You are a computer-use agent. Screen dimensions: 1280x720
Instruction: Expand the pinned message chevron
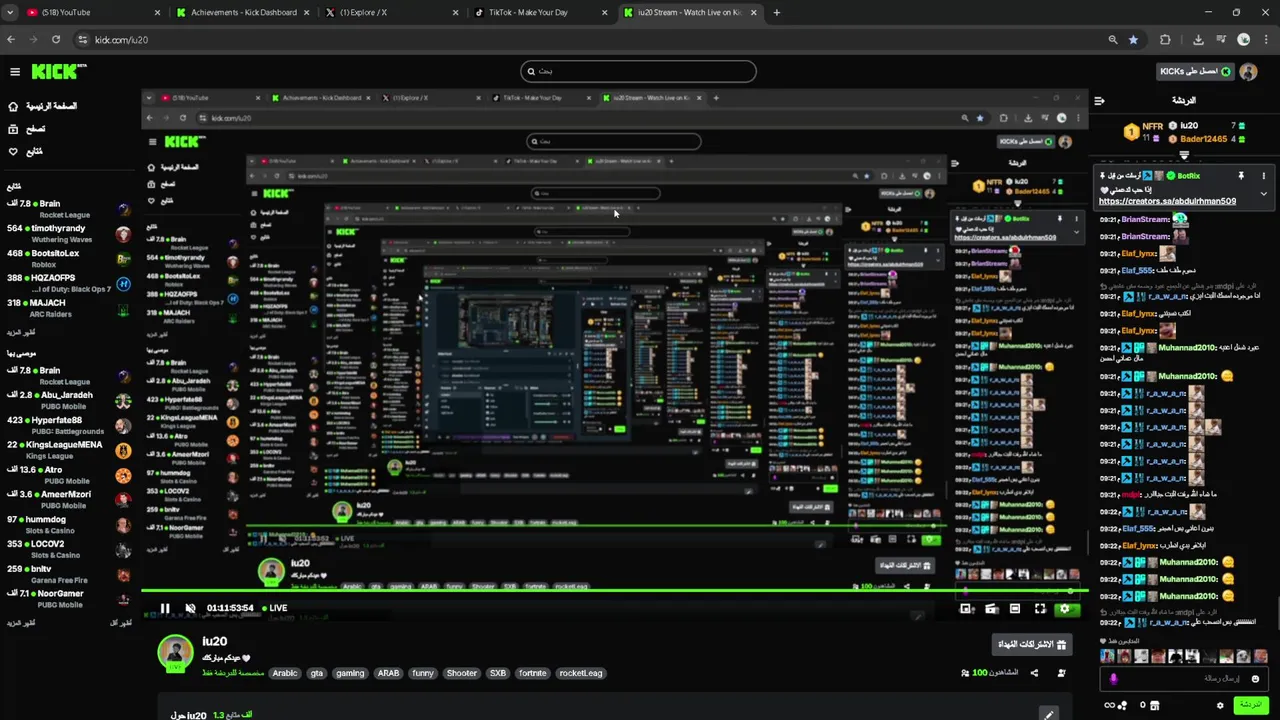1263,194
